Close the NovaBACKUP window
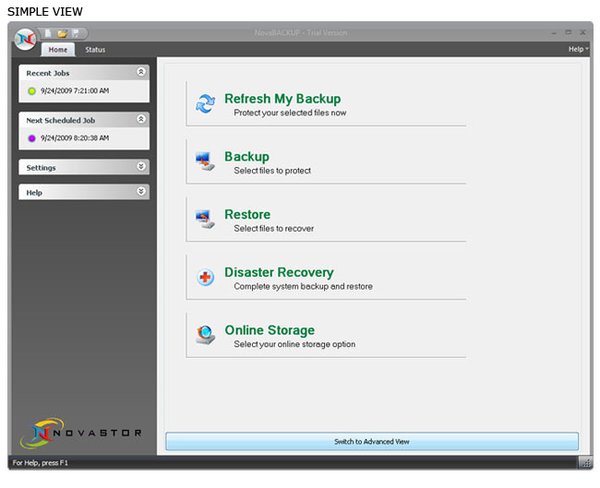The height and width of the screenshot is (488, 600). 583,33
